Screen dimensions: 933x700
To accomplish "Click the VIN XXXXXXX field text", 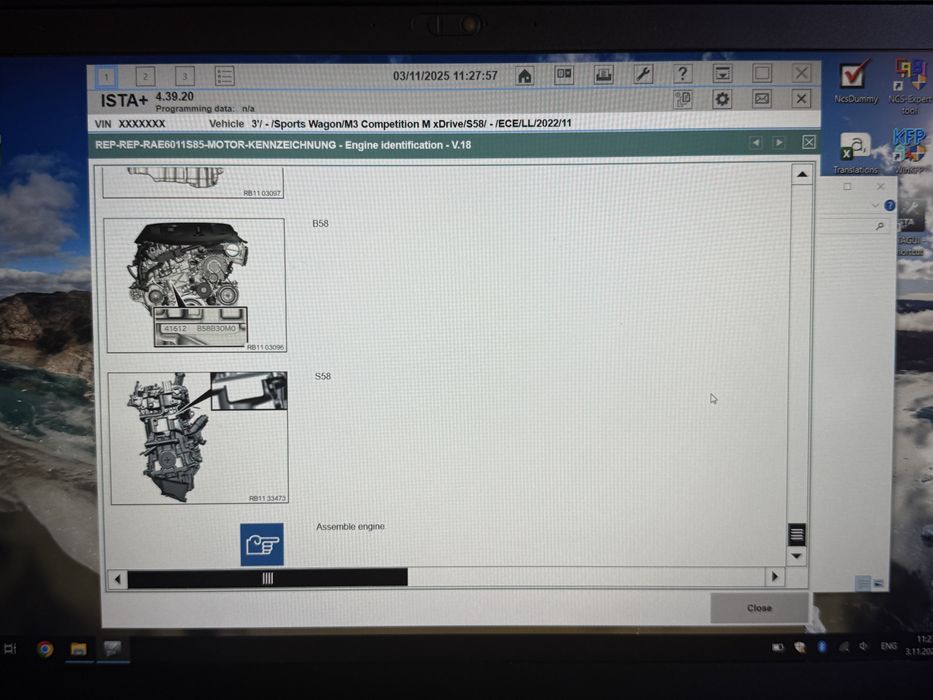I will [130, 124].
